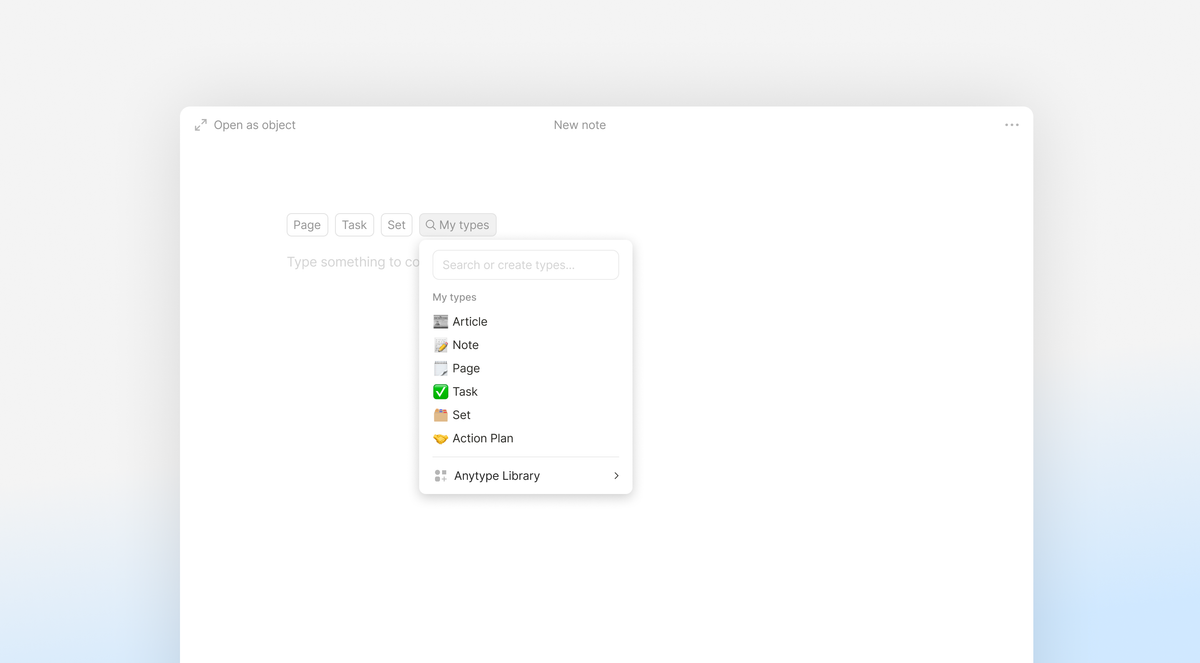Viewport: 1200px width, 663px height.
Task: Expand the Anytype Library submenu chevron
Action: [616, 476]
